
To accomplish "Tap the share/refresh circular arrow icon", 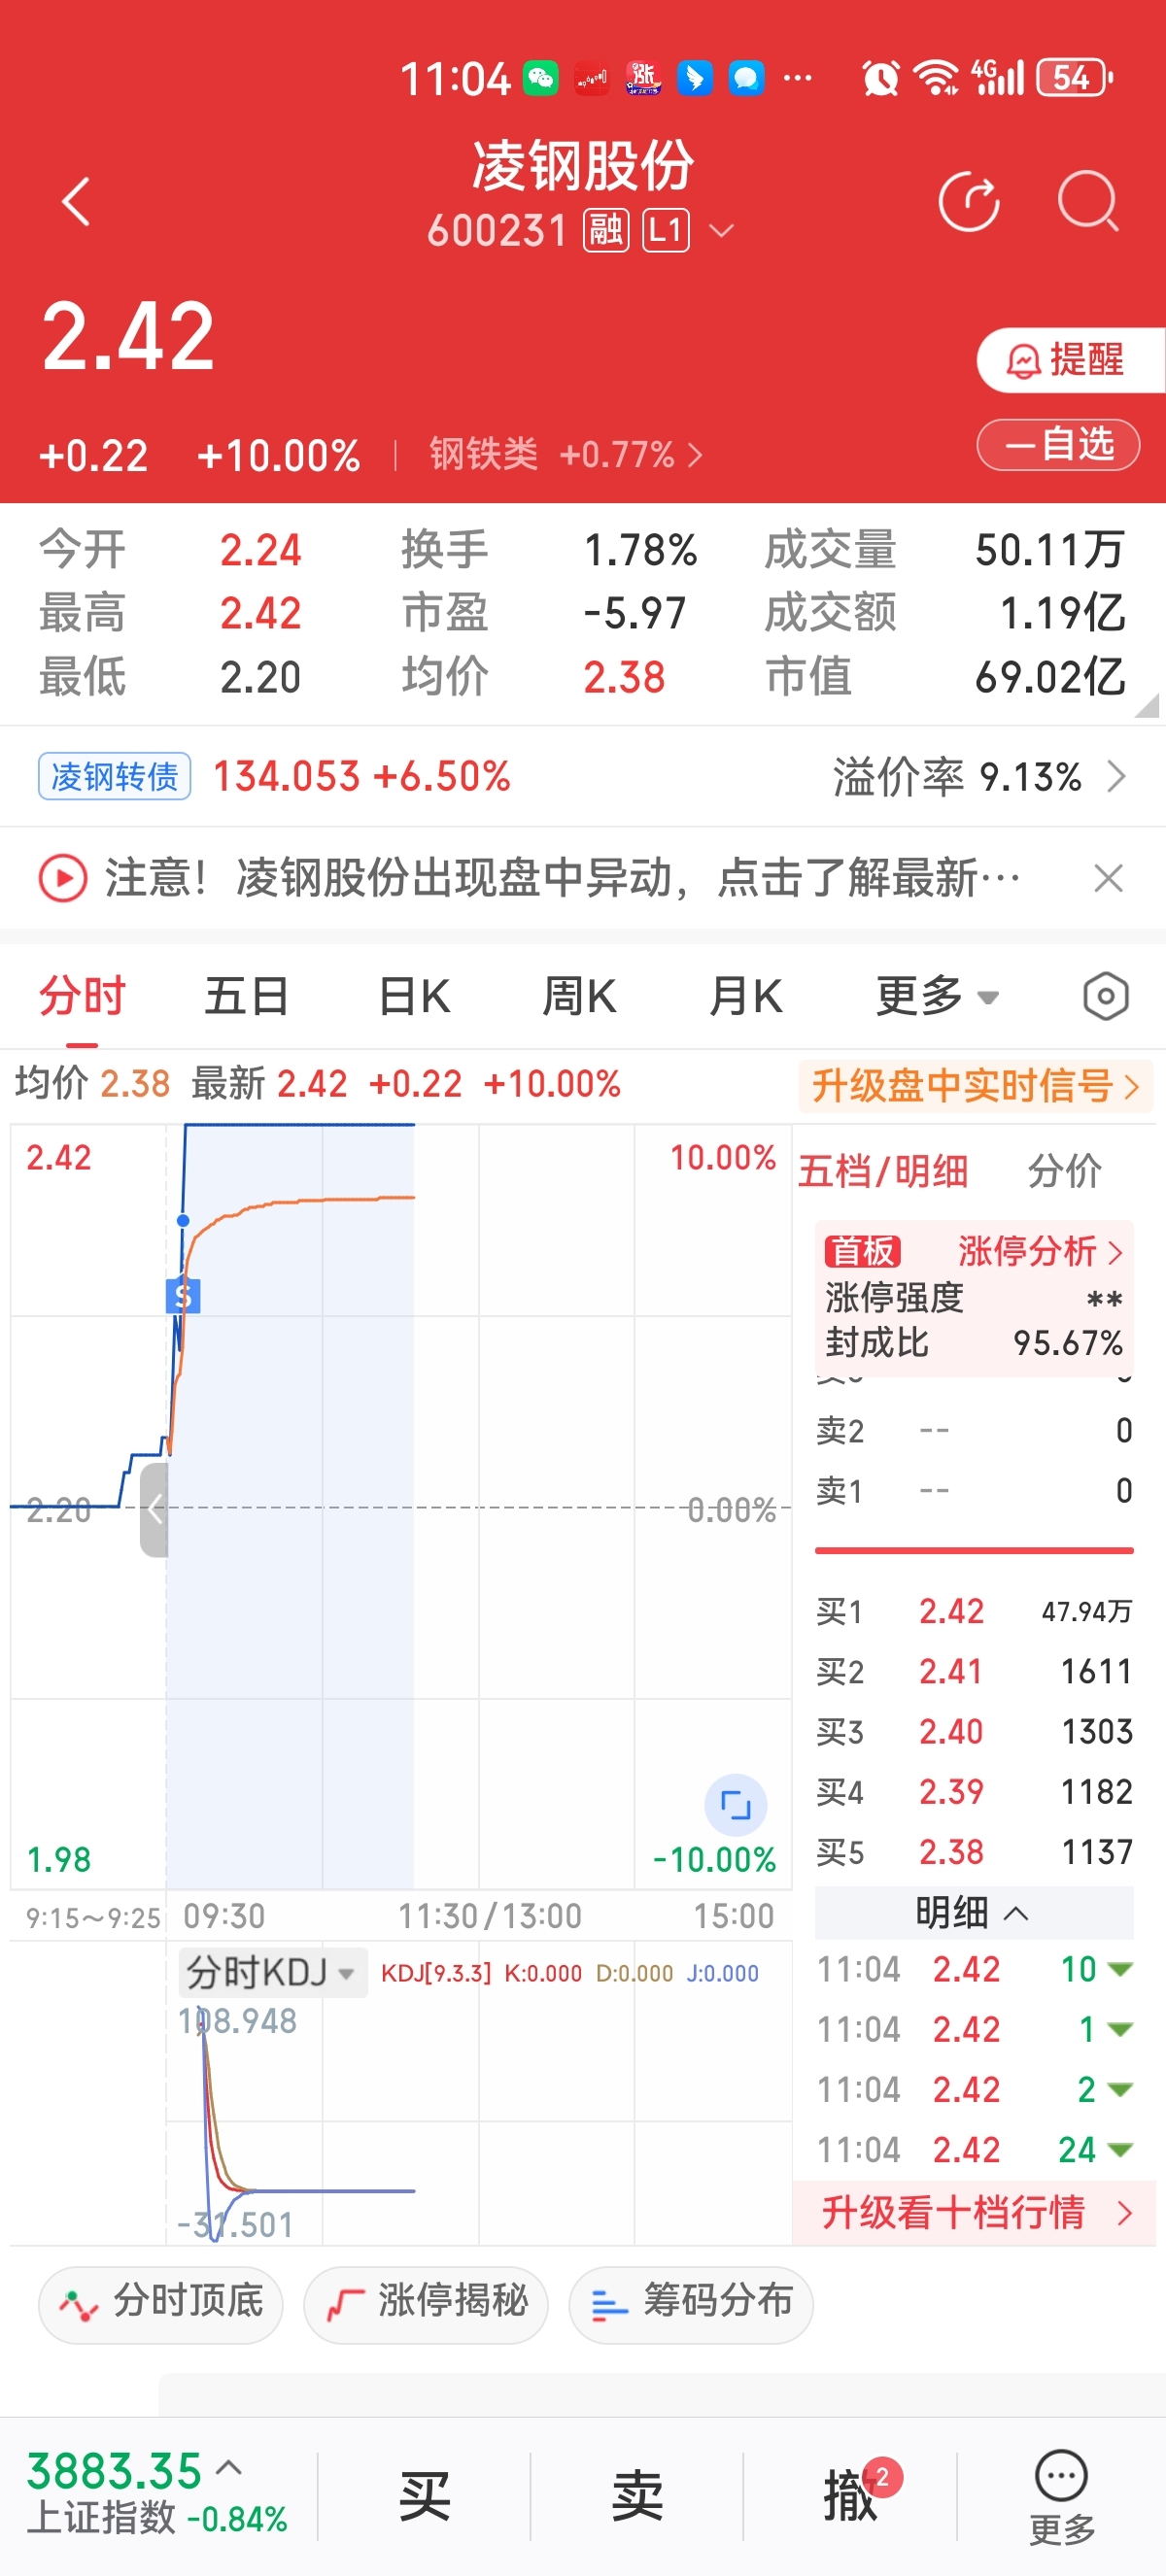I will pyautogui.click(x=969, y=202).
